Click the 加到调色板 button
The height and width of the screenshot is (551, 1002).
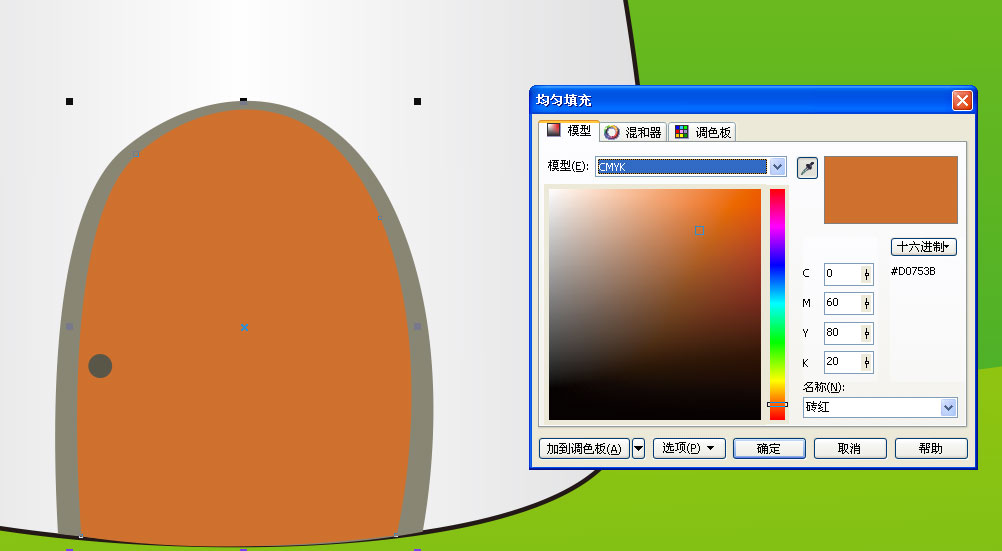(584, 448)
